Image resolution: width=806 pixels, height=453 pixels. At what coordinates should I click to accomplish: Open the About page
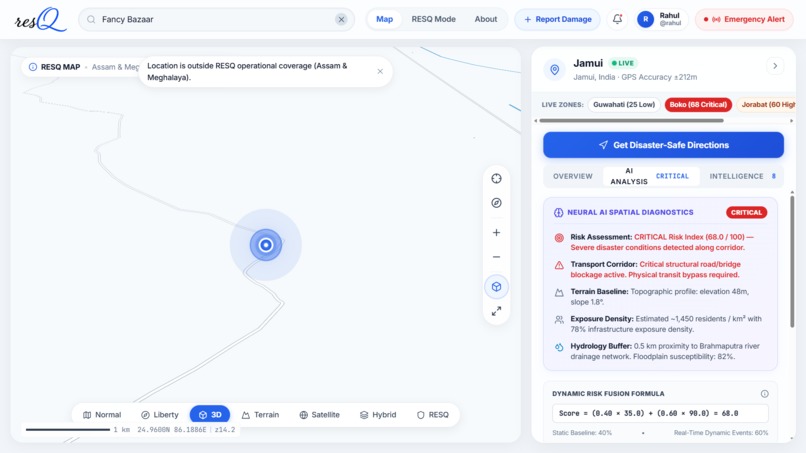click(x=486, y=19)
